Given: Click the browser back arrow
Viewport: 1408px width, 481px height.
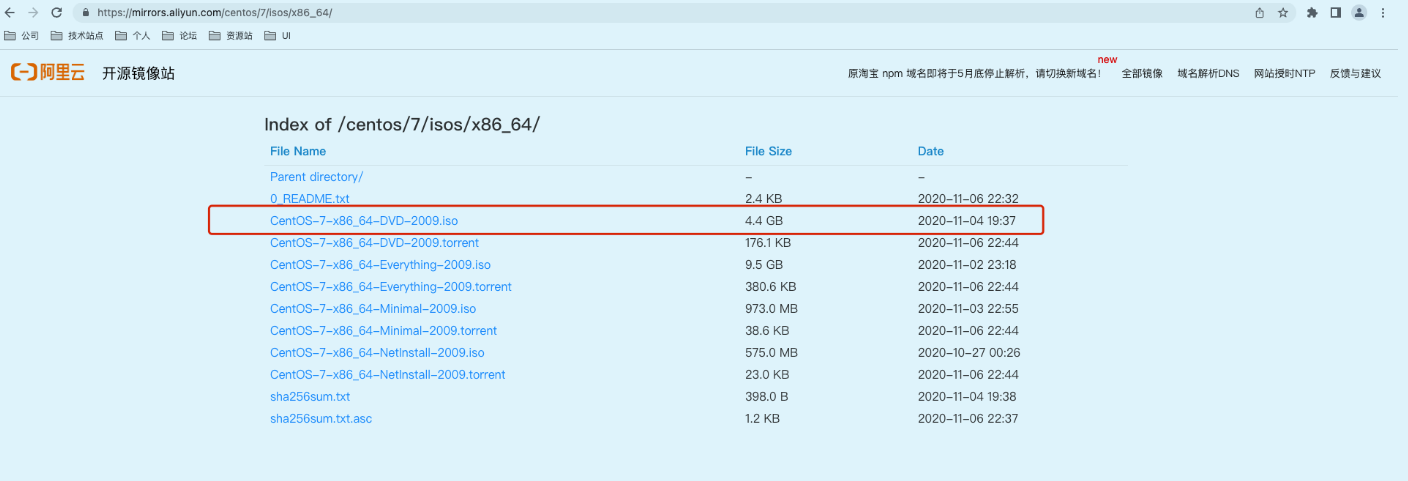Looking at the screenshot, I should pyautogui.click(x=10, y=13).
